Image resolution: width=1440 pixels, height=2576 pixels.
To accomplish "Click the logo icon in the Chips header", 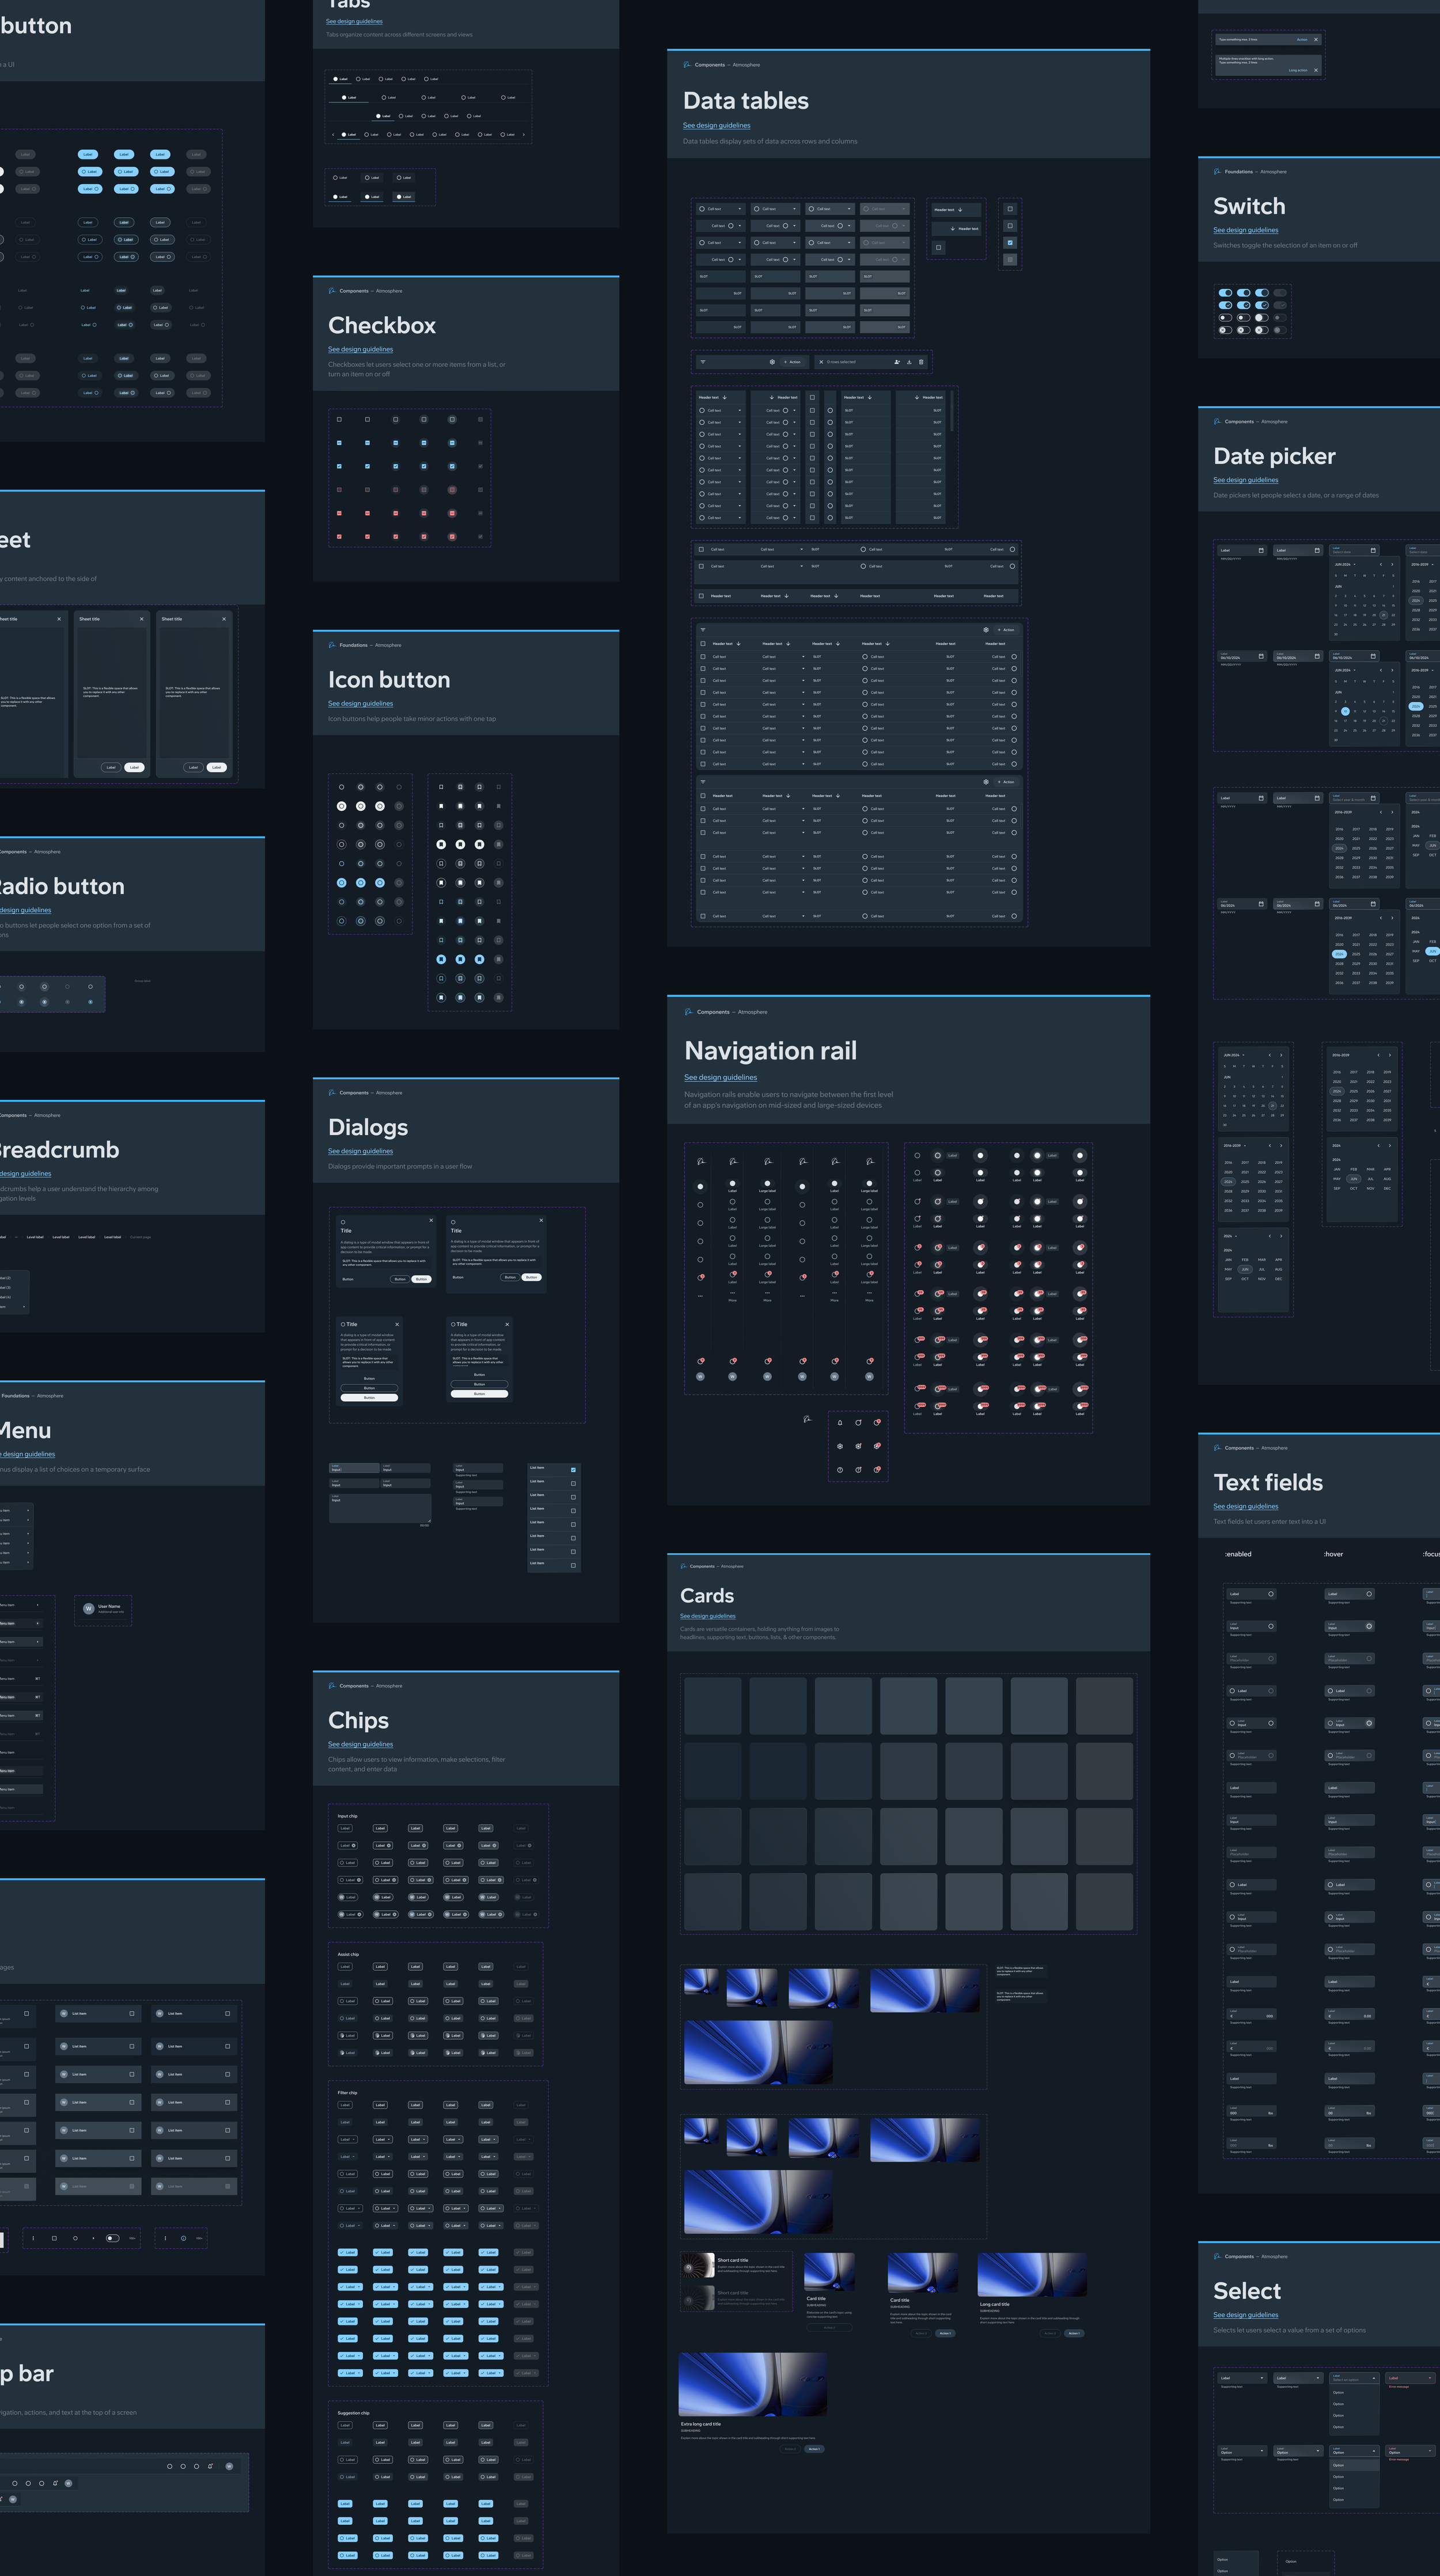I will [332, 1686].
